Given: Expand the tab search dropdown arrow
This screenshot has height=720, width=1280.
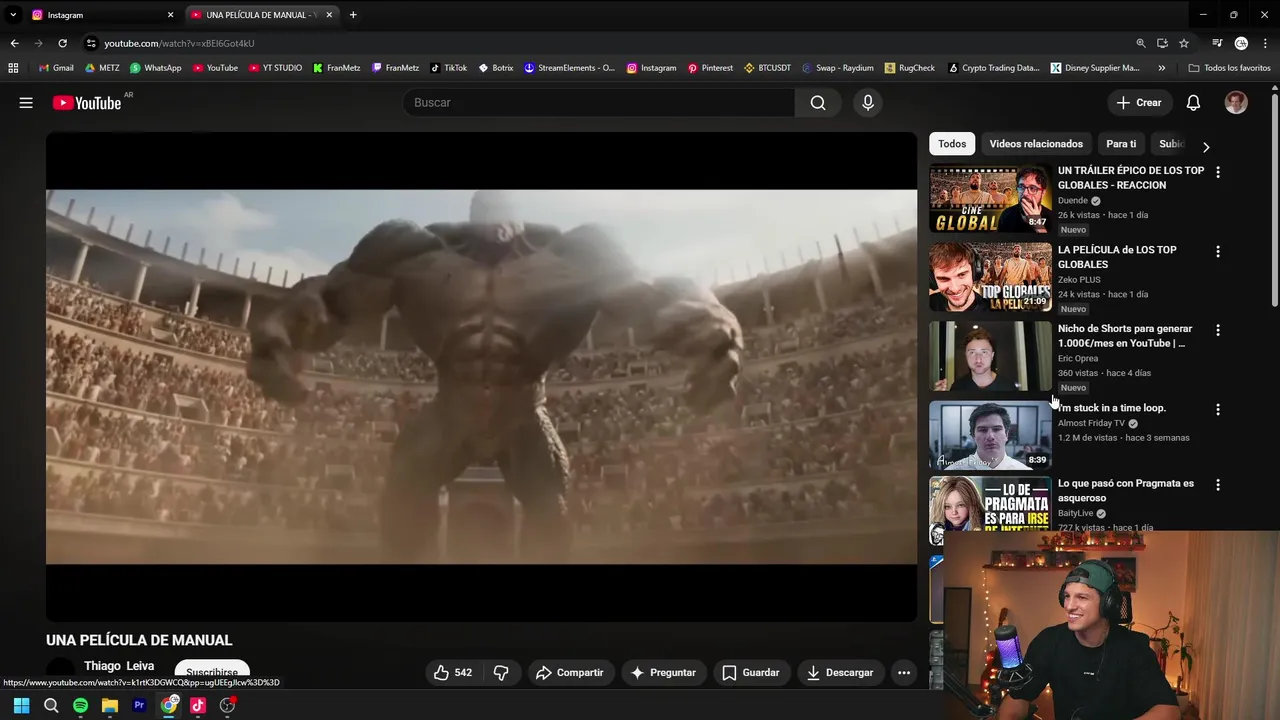Looking at the screenshot, I should click(13, 15).
